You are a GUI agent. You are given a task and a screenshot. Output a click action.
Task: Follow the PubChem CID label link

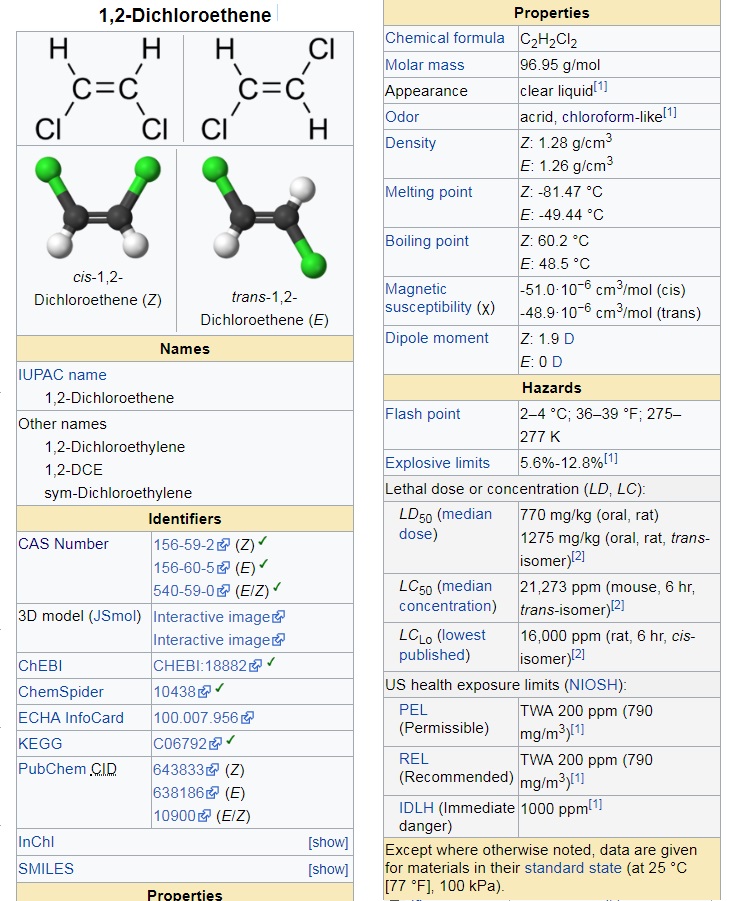(67, 769)
